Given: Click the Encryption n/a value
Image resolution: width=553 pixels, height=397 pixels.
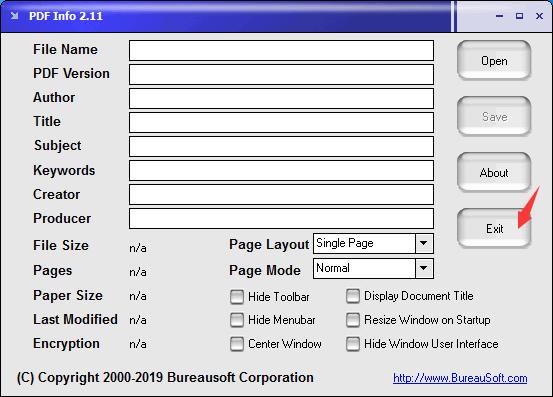Looking at the screenshot, I should pyautogui.click(x=138, y=344).
